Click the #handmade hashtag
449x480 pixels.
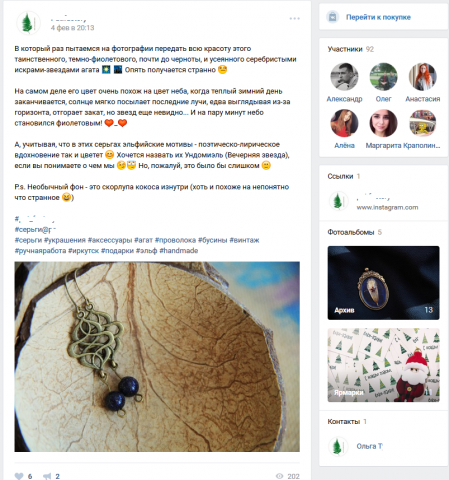pos(179,251)
